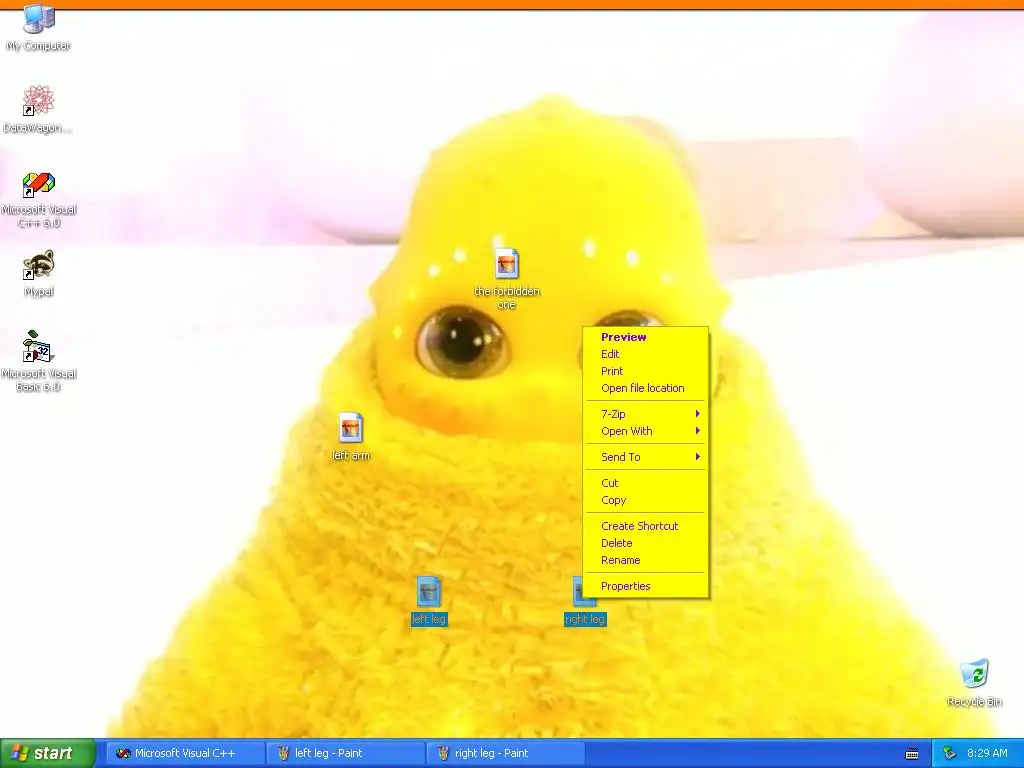Click the 8:29 AM clock

point(987,753)
